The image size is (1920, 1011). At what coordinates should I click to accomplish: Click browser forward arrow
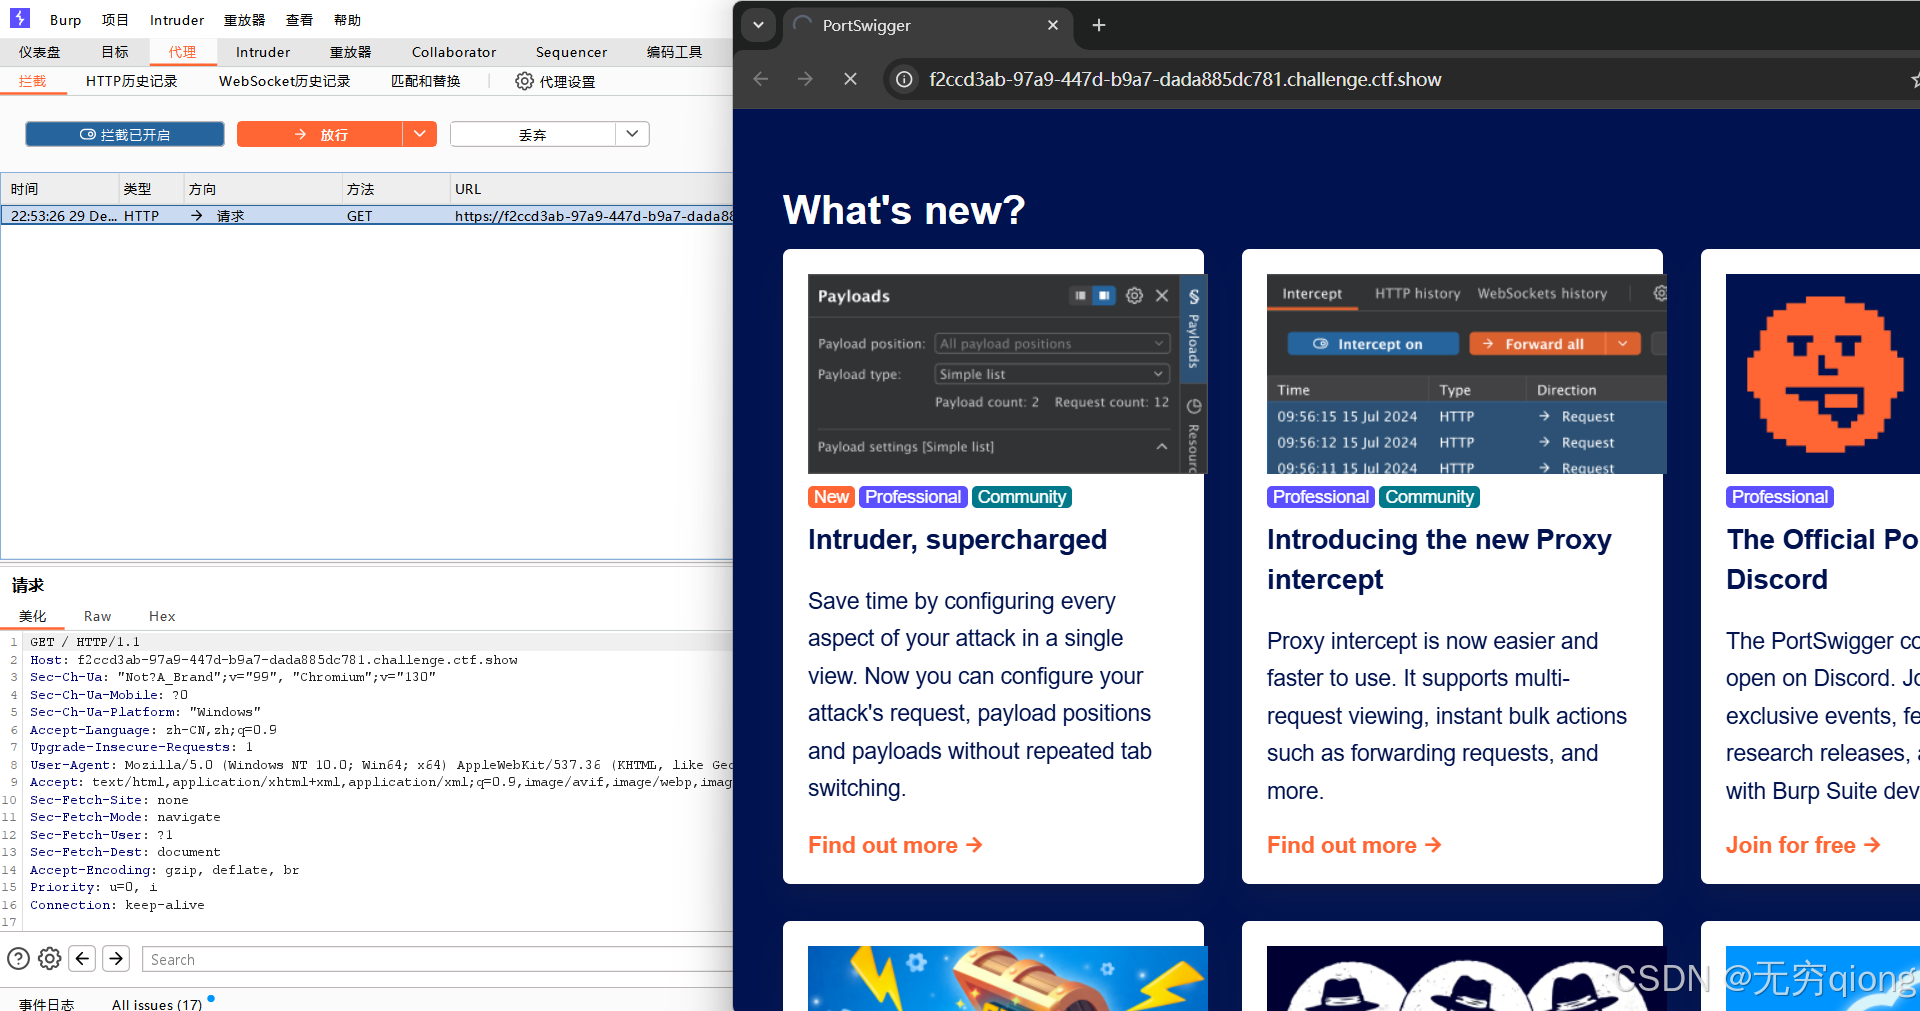805,79
